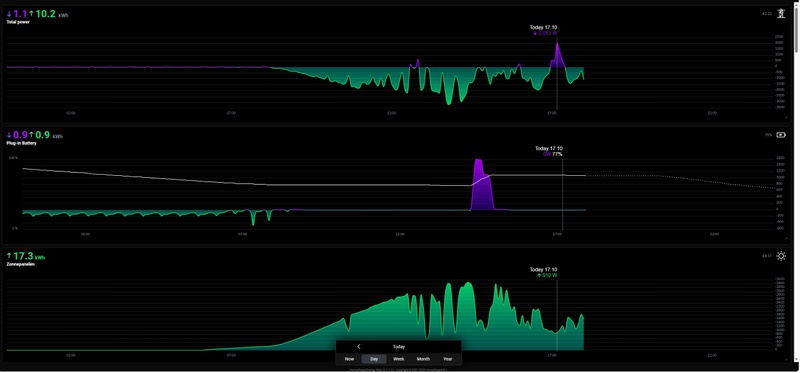Switch to Month view
The width and height of the screenshot is (800, 373).
[423, 359]
